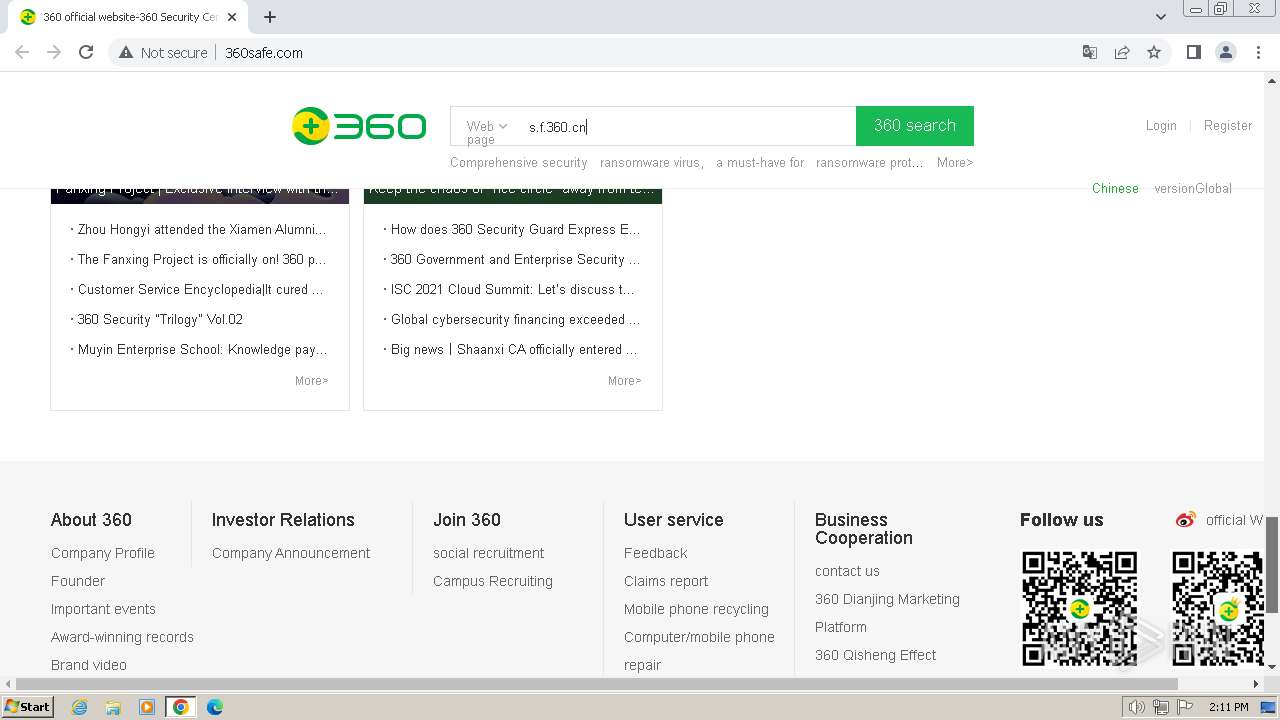Switch to Global version
The width and height of the screenshot is (1280, 720).
pos(1193,188)
